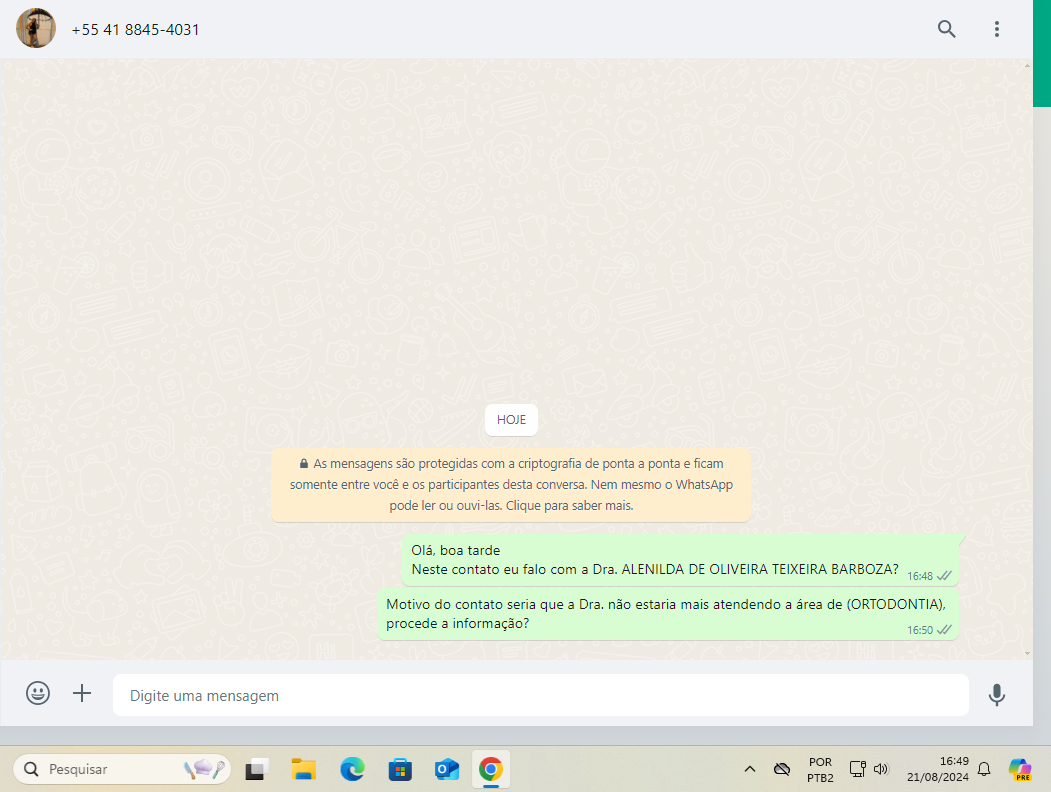
Task: Open the volume control
Action: tap(881, 769)
